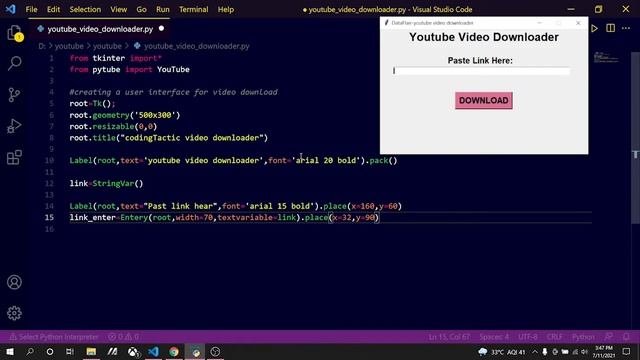Show hidden system tray icons
Screen dimensions: 640x360
point(535,351)
